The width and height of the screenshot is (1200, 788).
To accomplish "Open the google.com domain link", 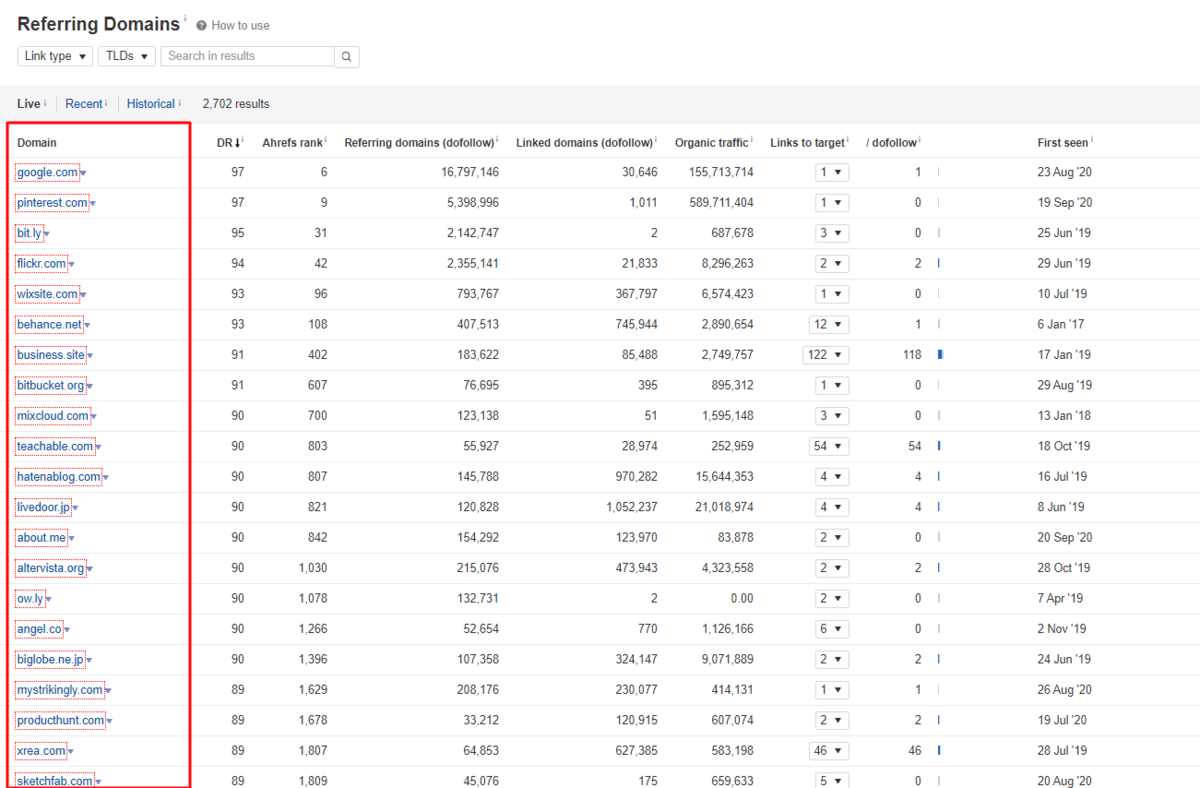I will (47, 173).
